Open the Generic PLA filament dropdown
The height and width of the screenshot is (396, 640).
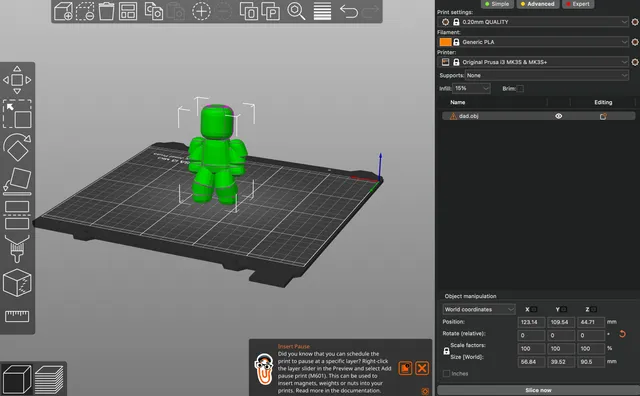coord(533,42)
